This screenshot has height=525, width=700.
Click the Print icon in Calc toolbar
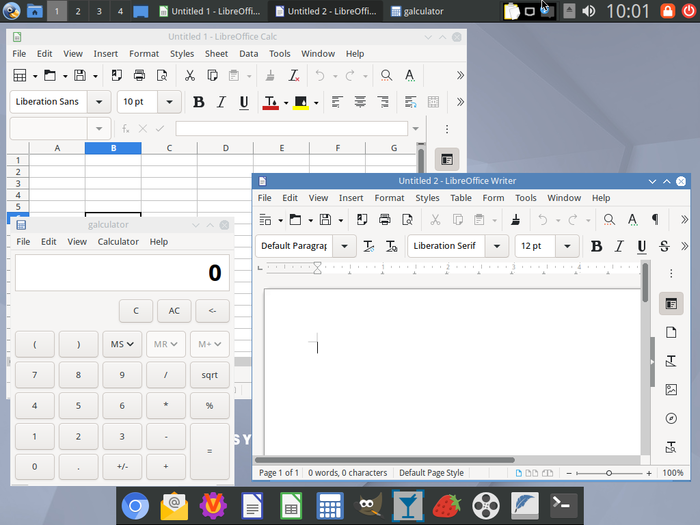139,75
